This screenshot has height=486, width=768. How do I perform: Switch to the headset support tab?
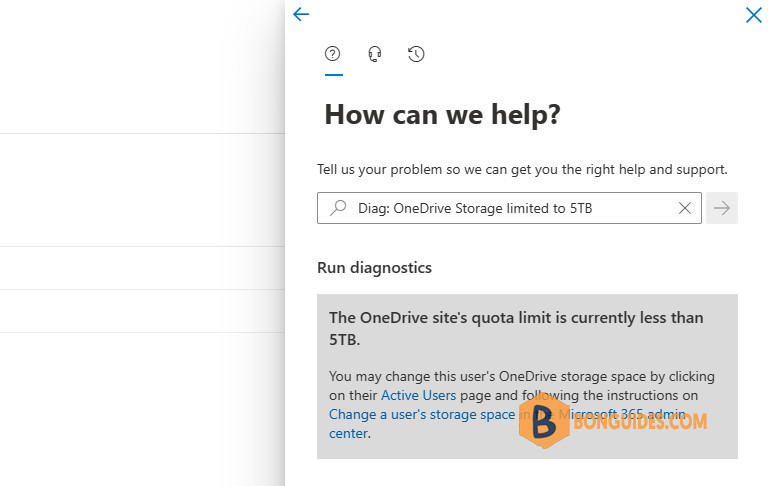click(375, 53)
